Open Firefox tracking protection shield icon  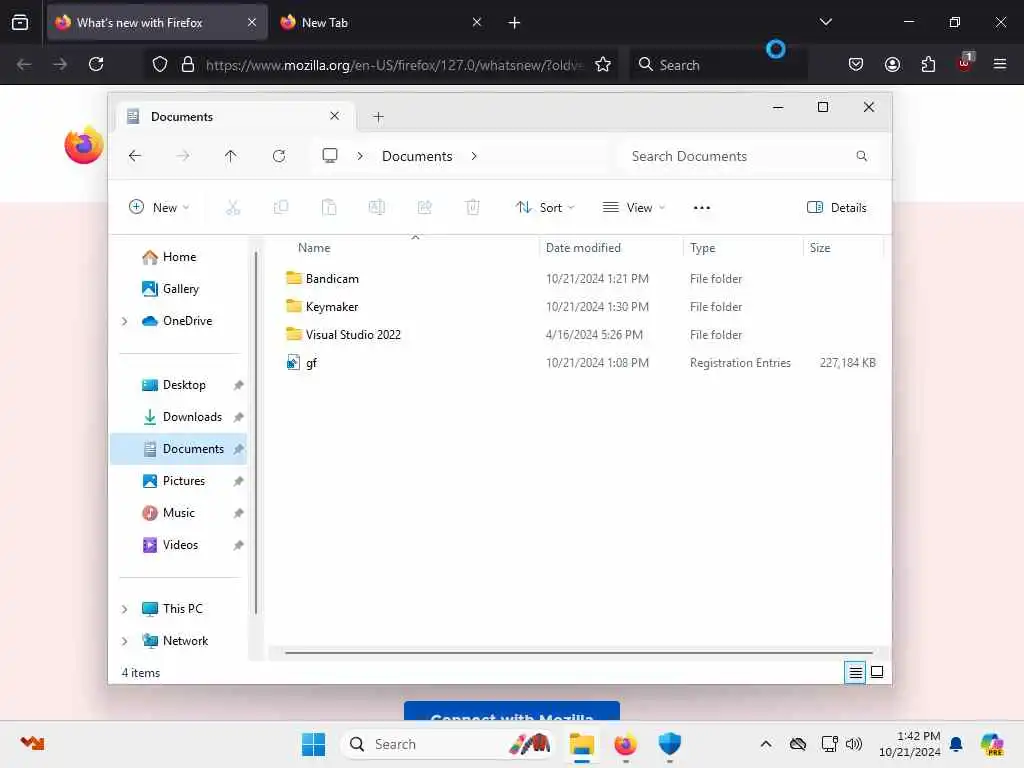[x=160, y=64]
